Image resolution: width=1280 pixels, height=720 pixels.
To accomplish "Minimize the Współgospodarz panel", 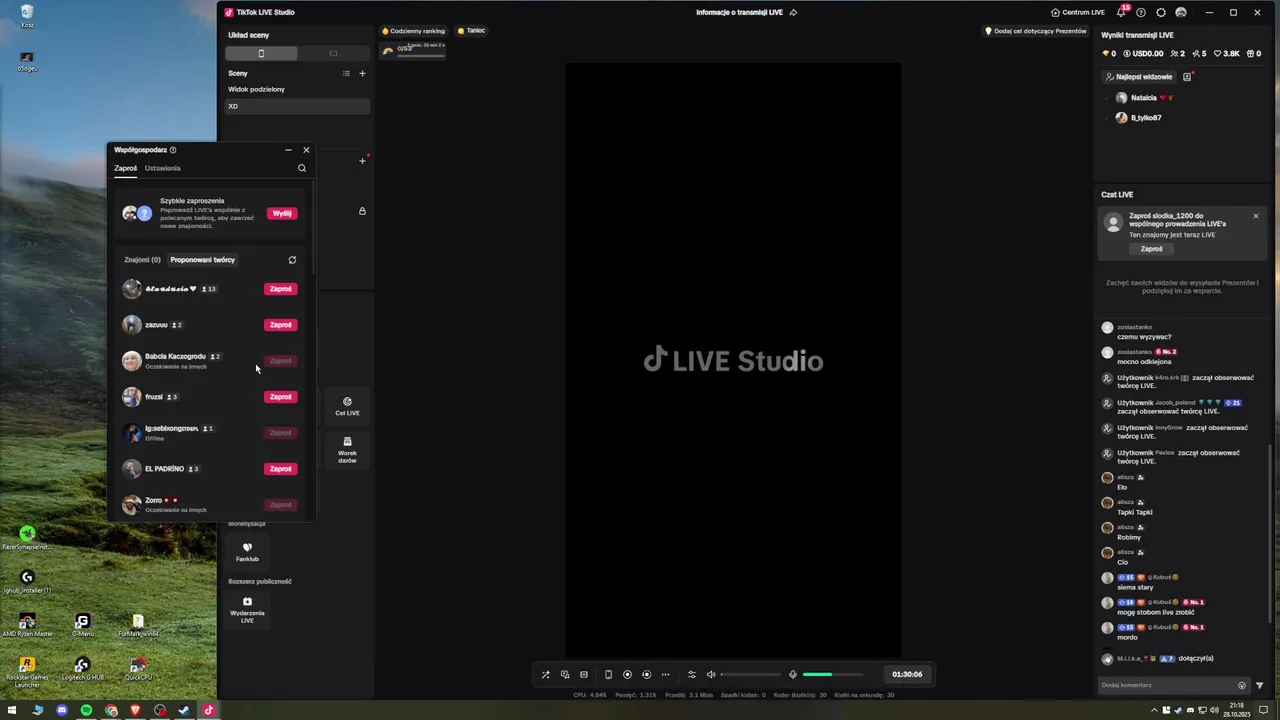I will pyautogui.click(x=288, y=150).
